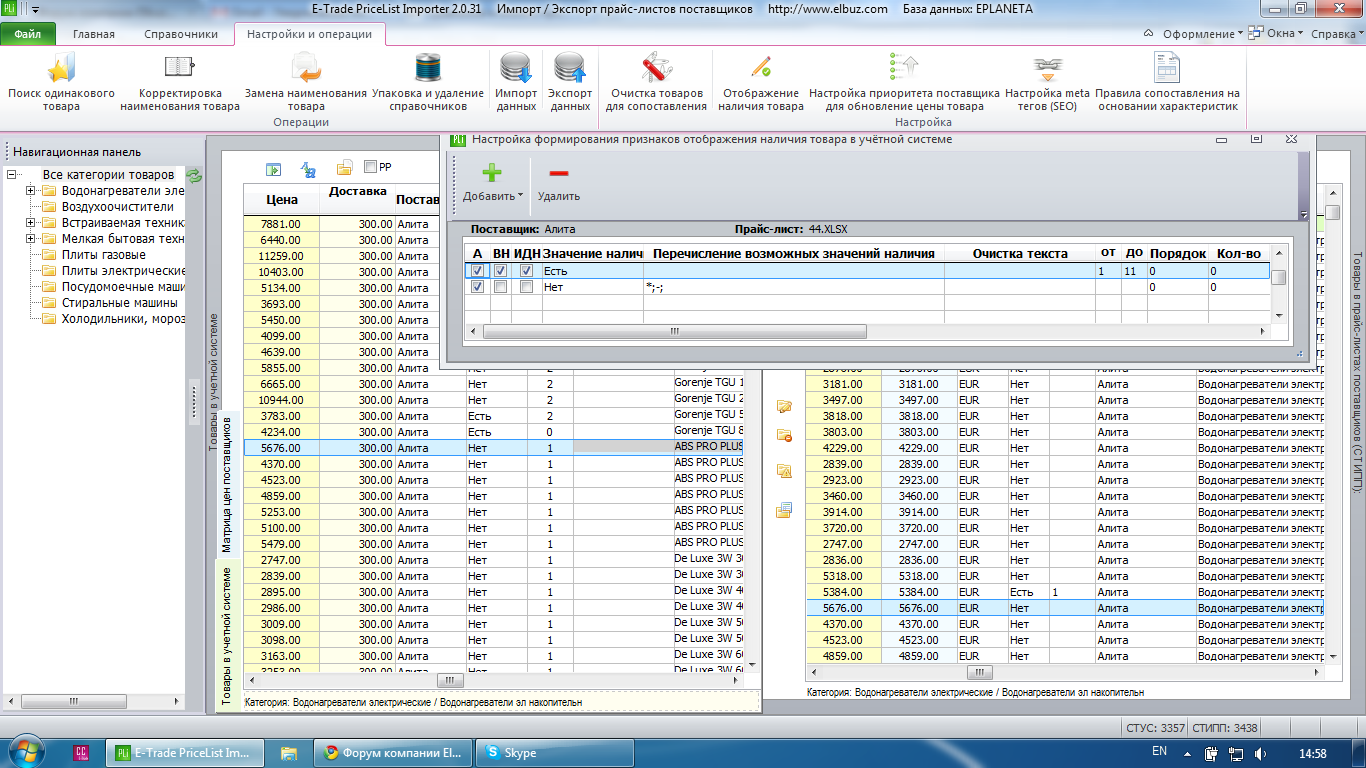Click the folder with pencil icon between grids

coord(784,406)
